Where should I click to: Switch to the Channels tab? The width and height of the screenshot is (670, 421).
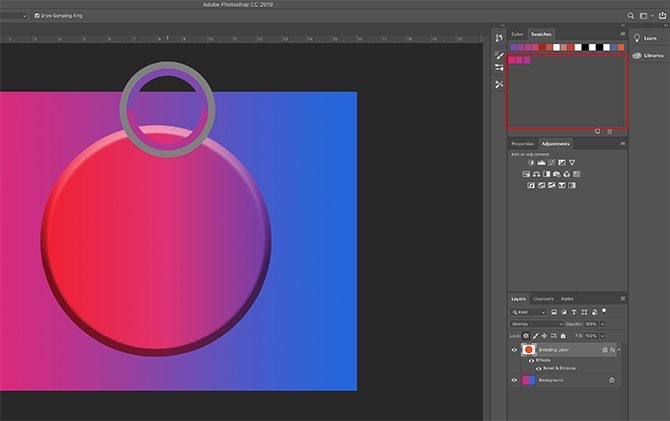pyautogui.click(x=543, y=299)
